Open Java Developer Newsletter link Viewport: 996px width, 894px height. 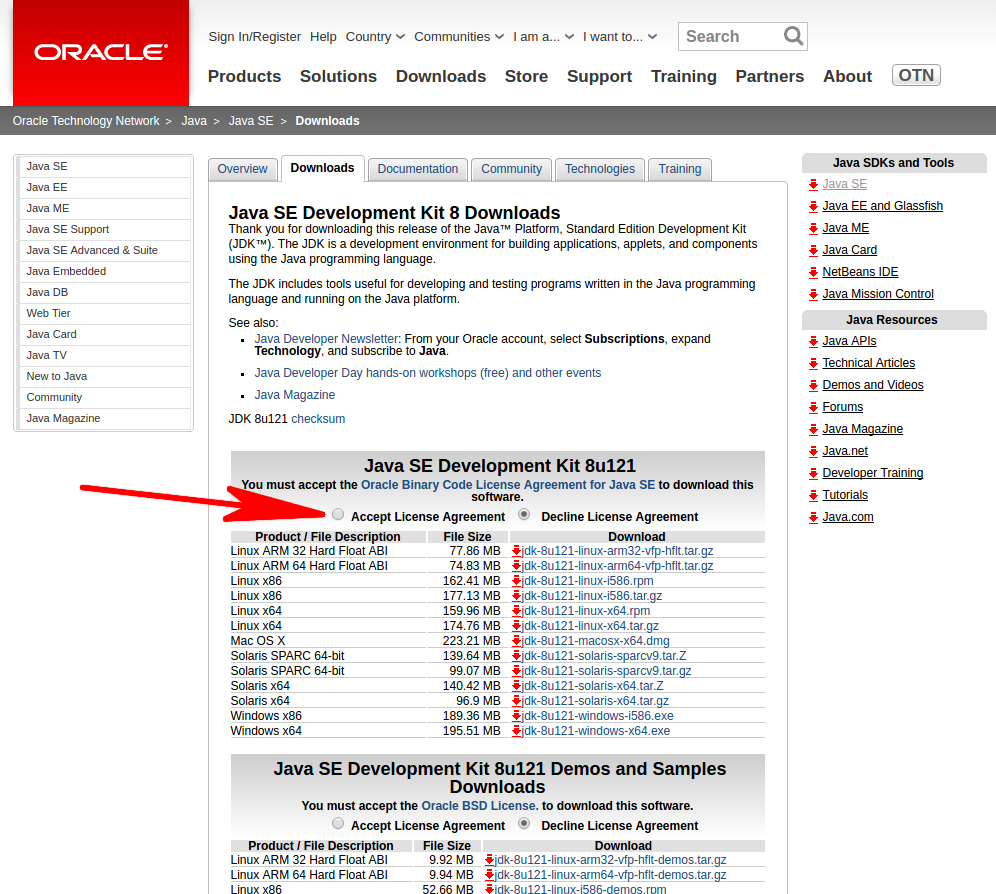pos(326,339)
